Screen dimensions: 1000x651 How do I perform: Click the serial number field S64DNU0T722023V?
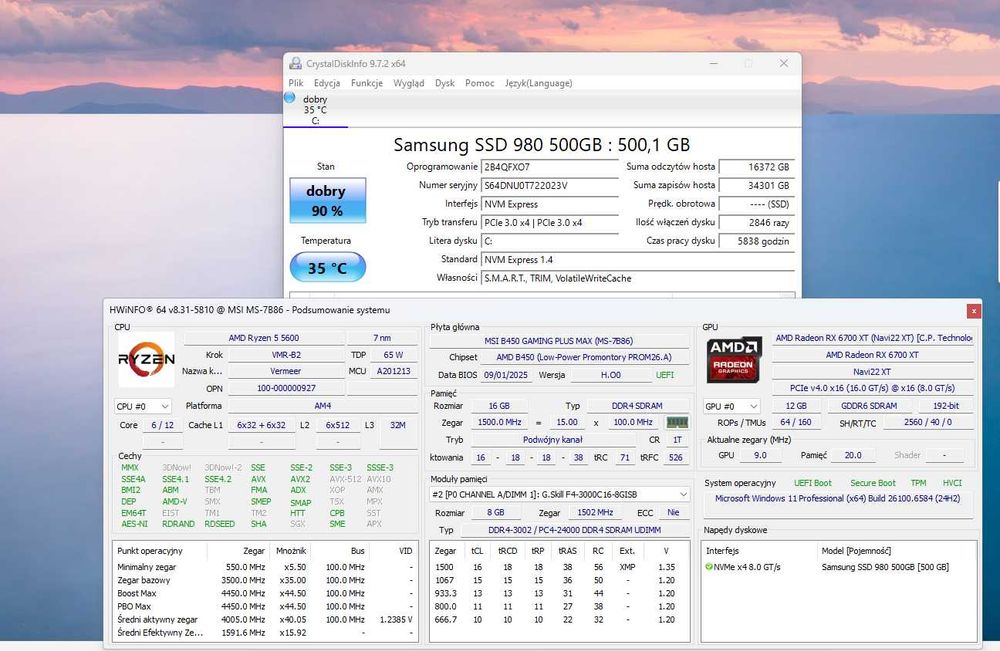click(550, 186)
